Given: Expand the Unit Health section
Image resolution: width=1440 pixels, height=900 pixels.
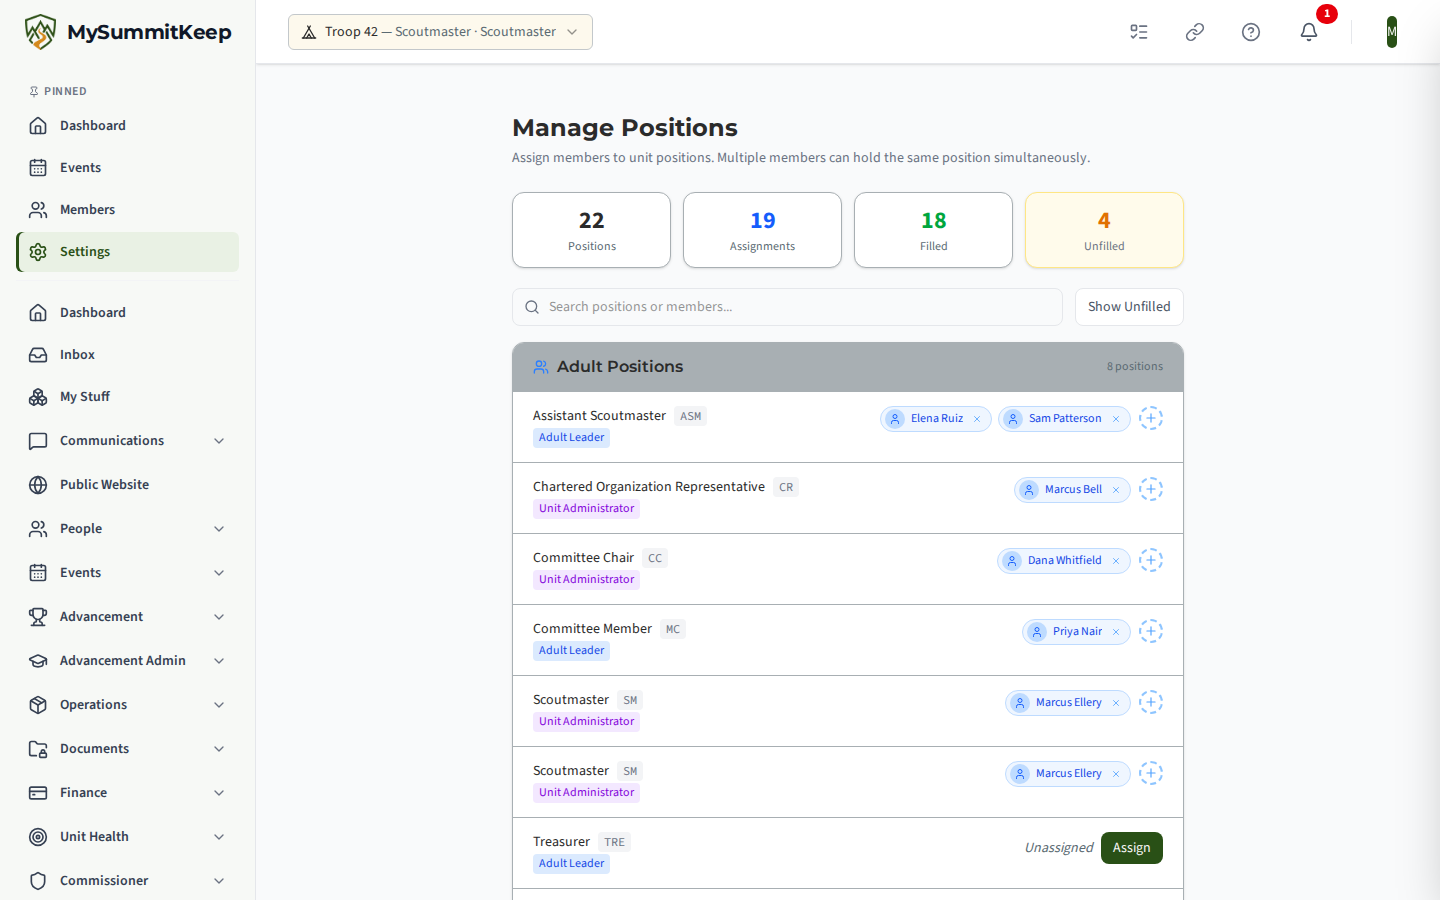Looking at the screenshot, I should 127,837.
